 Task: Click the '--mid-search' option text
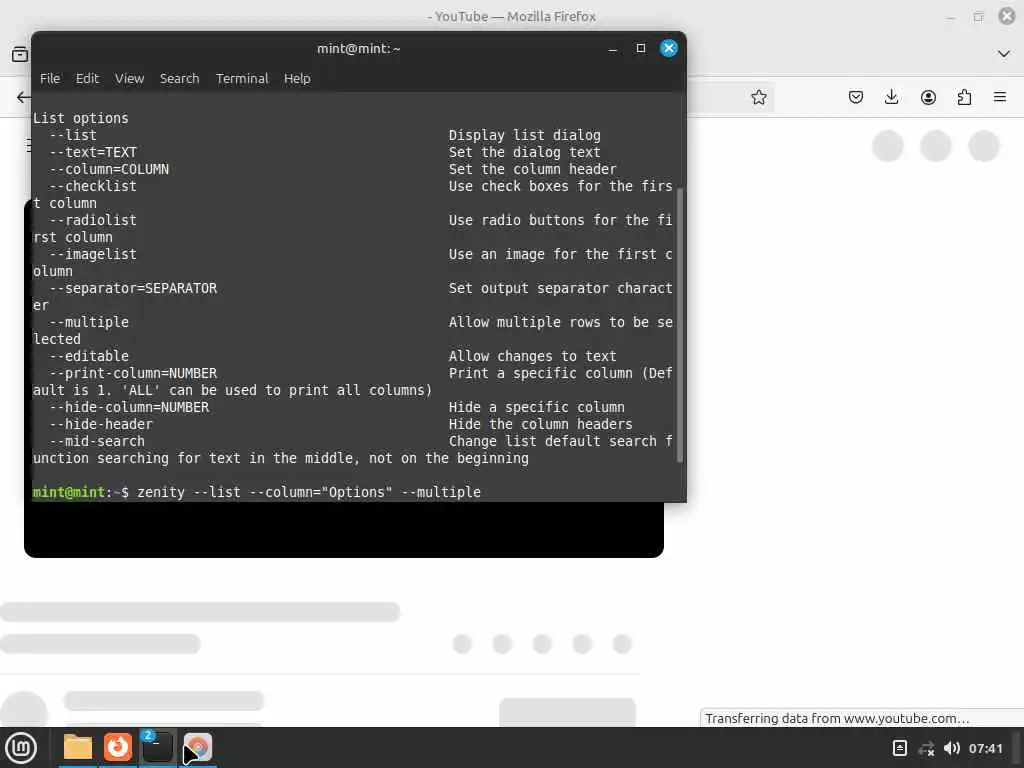point(97,441)
